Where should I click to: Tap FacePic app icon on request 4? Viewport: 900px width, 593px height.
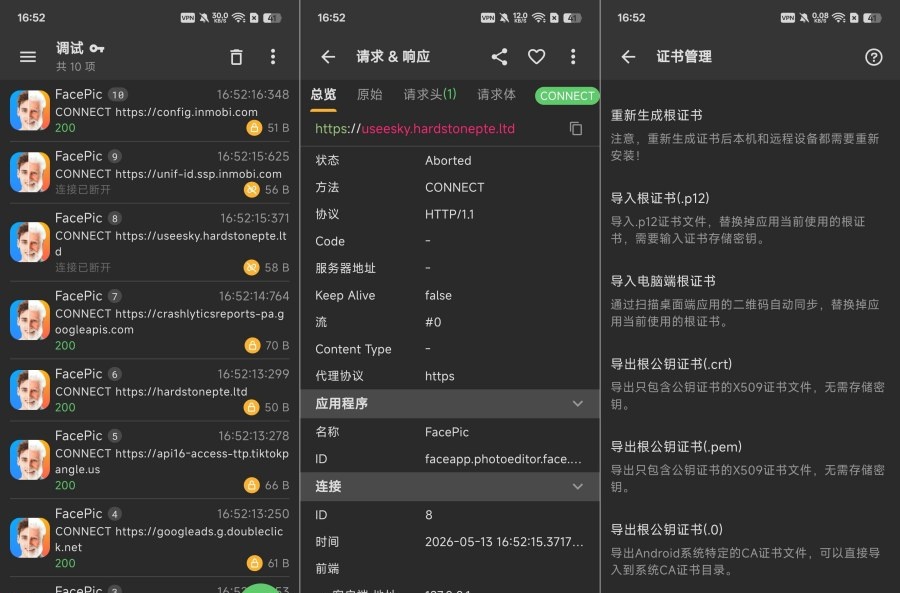pyautogui.click(x=30, y=538)
